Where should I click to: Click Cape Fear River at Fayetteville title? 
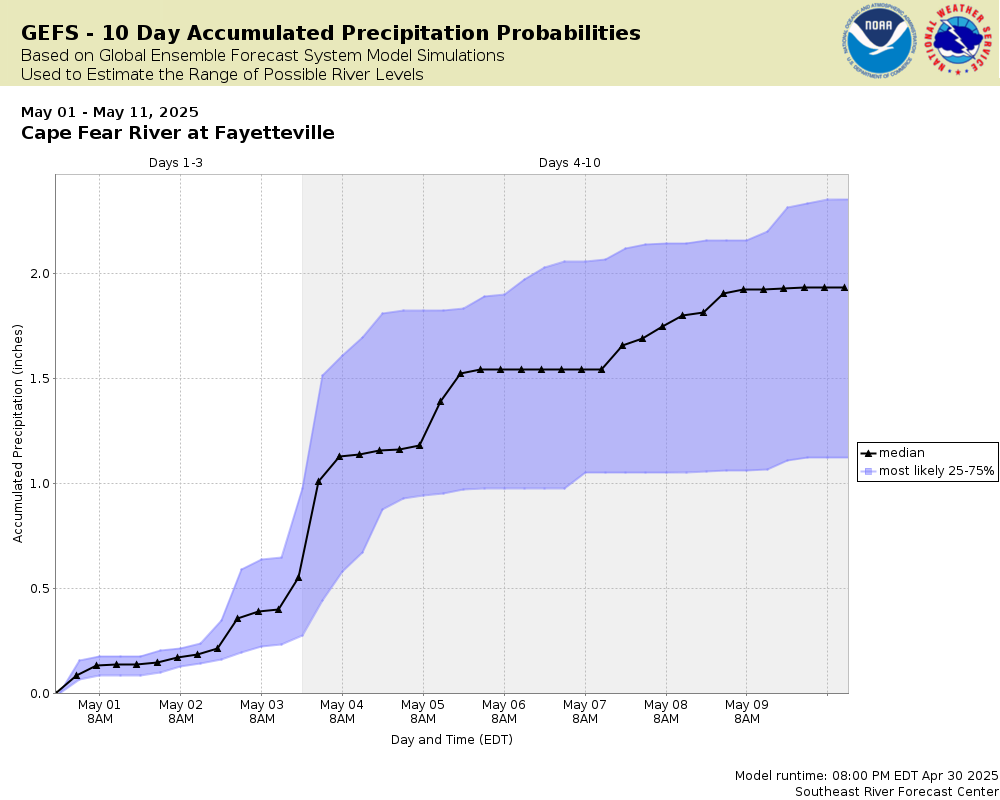click(x=178, y=133)
